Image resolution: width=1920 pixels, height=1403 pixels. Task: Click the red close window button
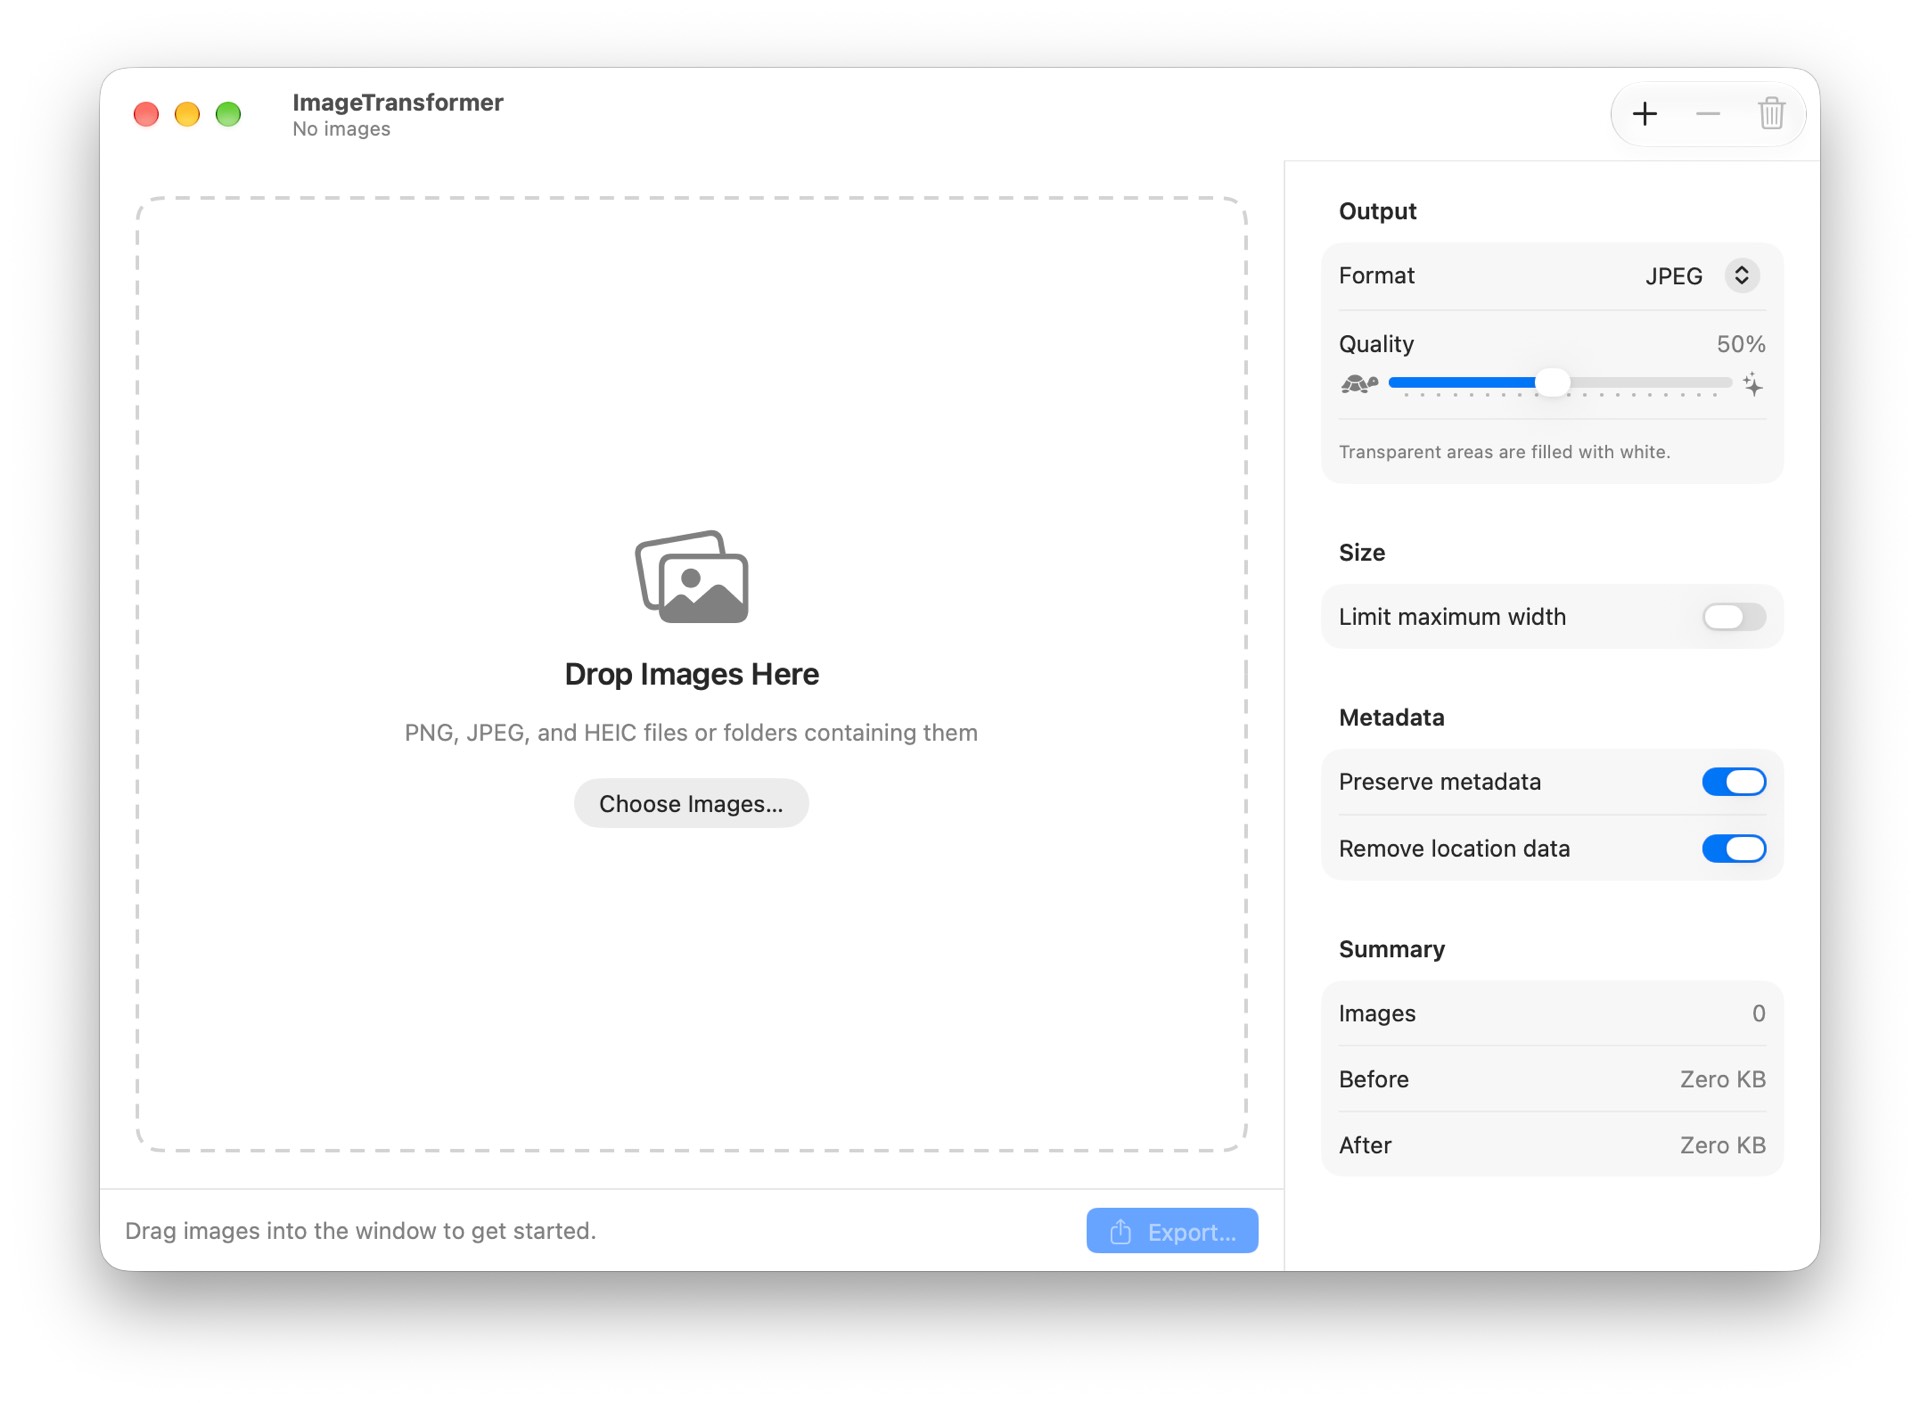[146, 114]
